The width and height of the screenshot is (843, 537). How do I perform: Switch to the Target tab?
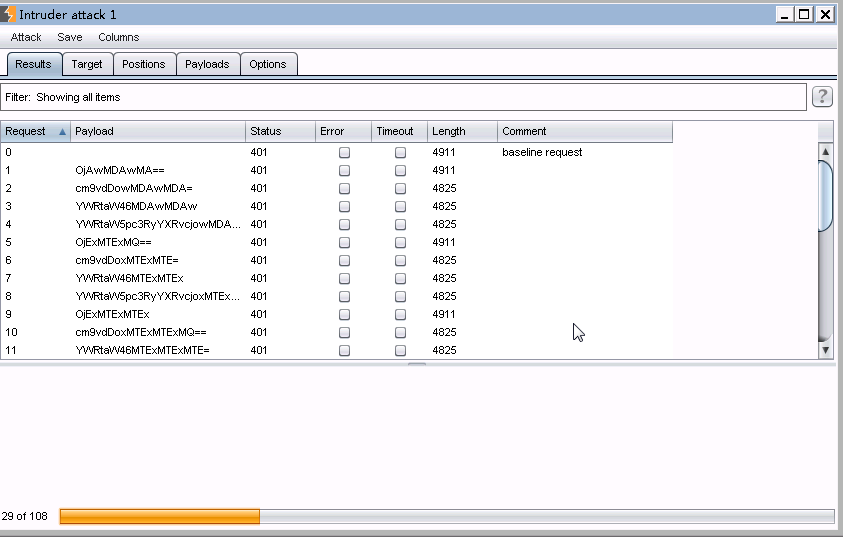coord(87,64)
